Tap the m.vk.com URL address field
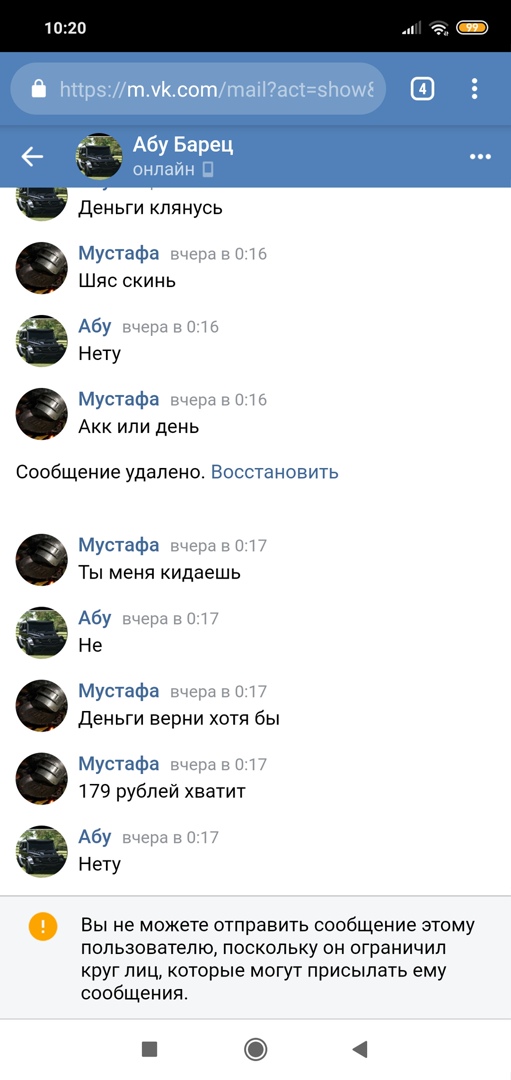This screenshot has height=1080, width=511. point(198,89)
